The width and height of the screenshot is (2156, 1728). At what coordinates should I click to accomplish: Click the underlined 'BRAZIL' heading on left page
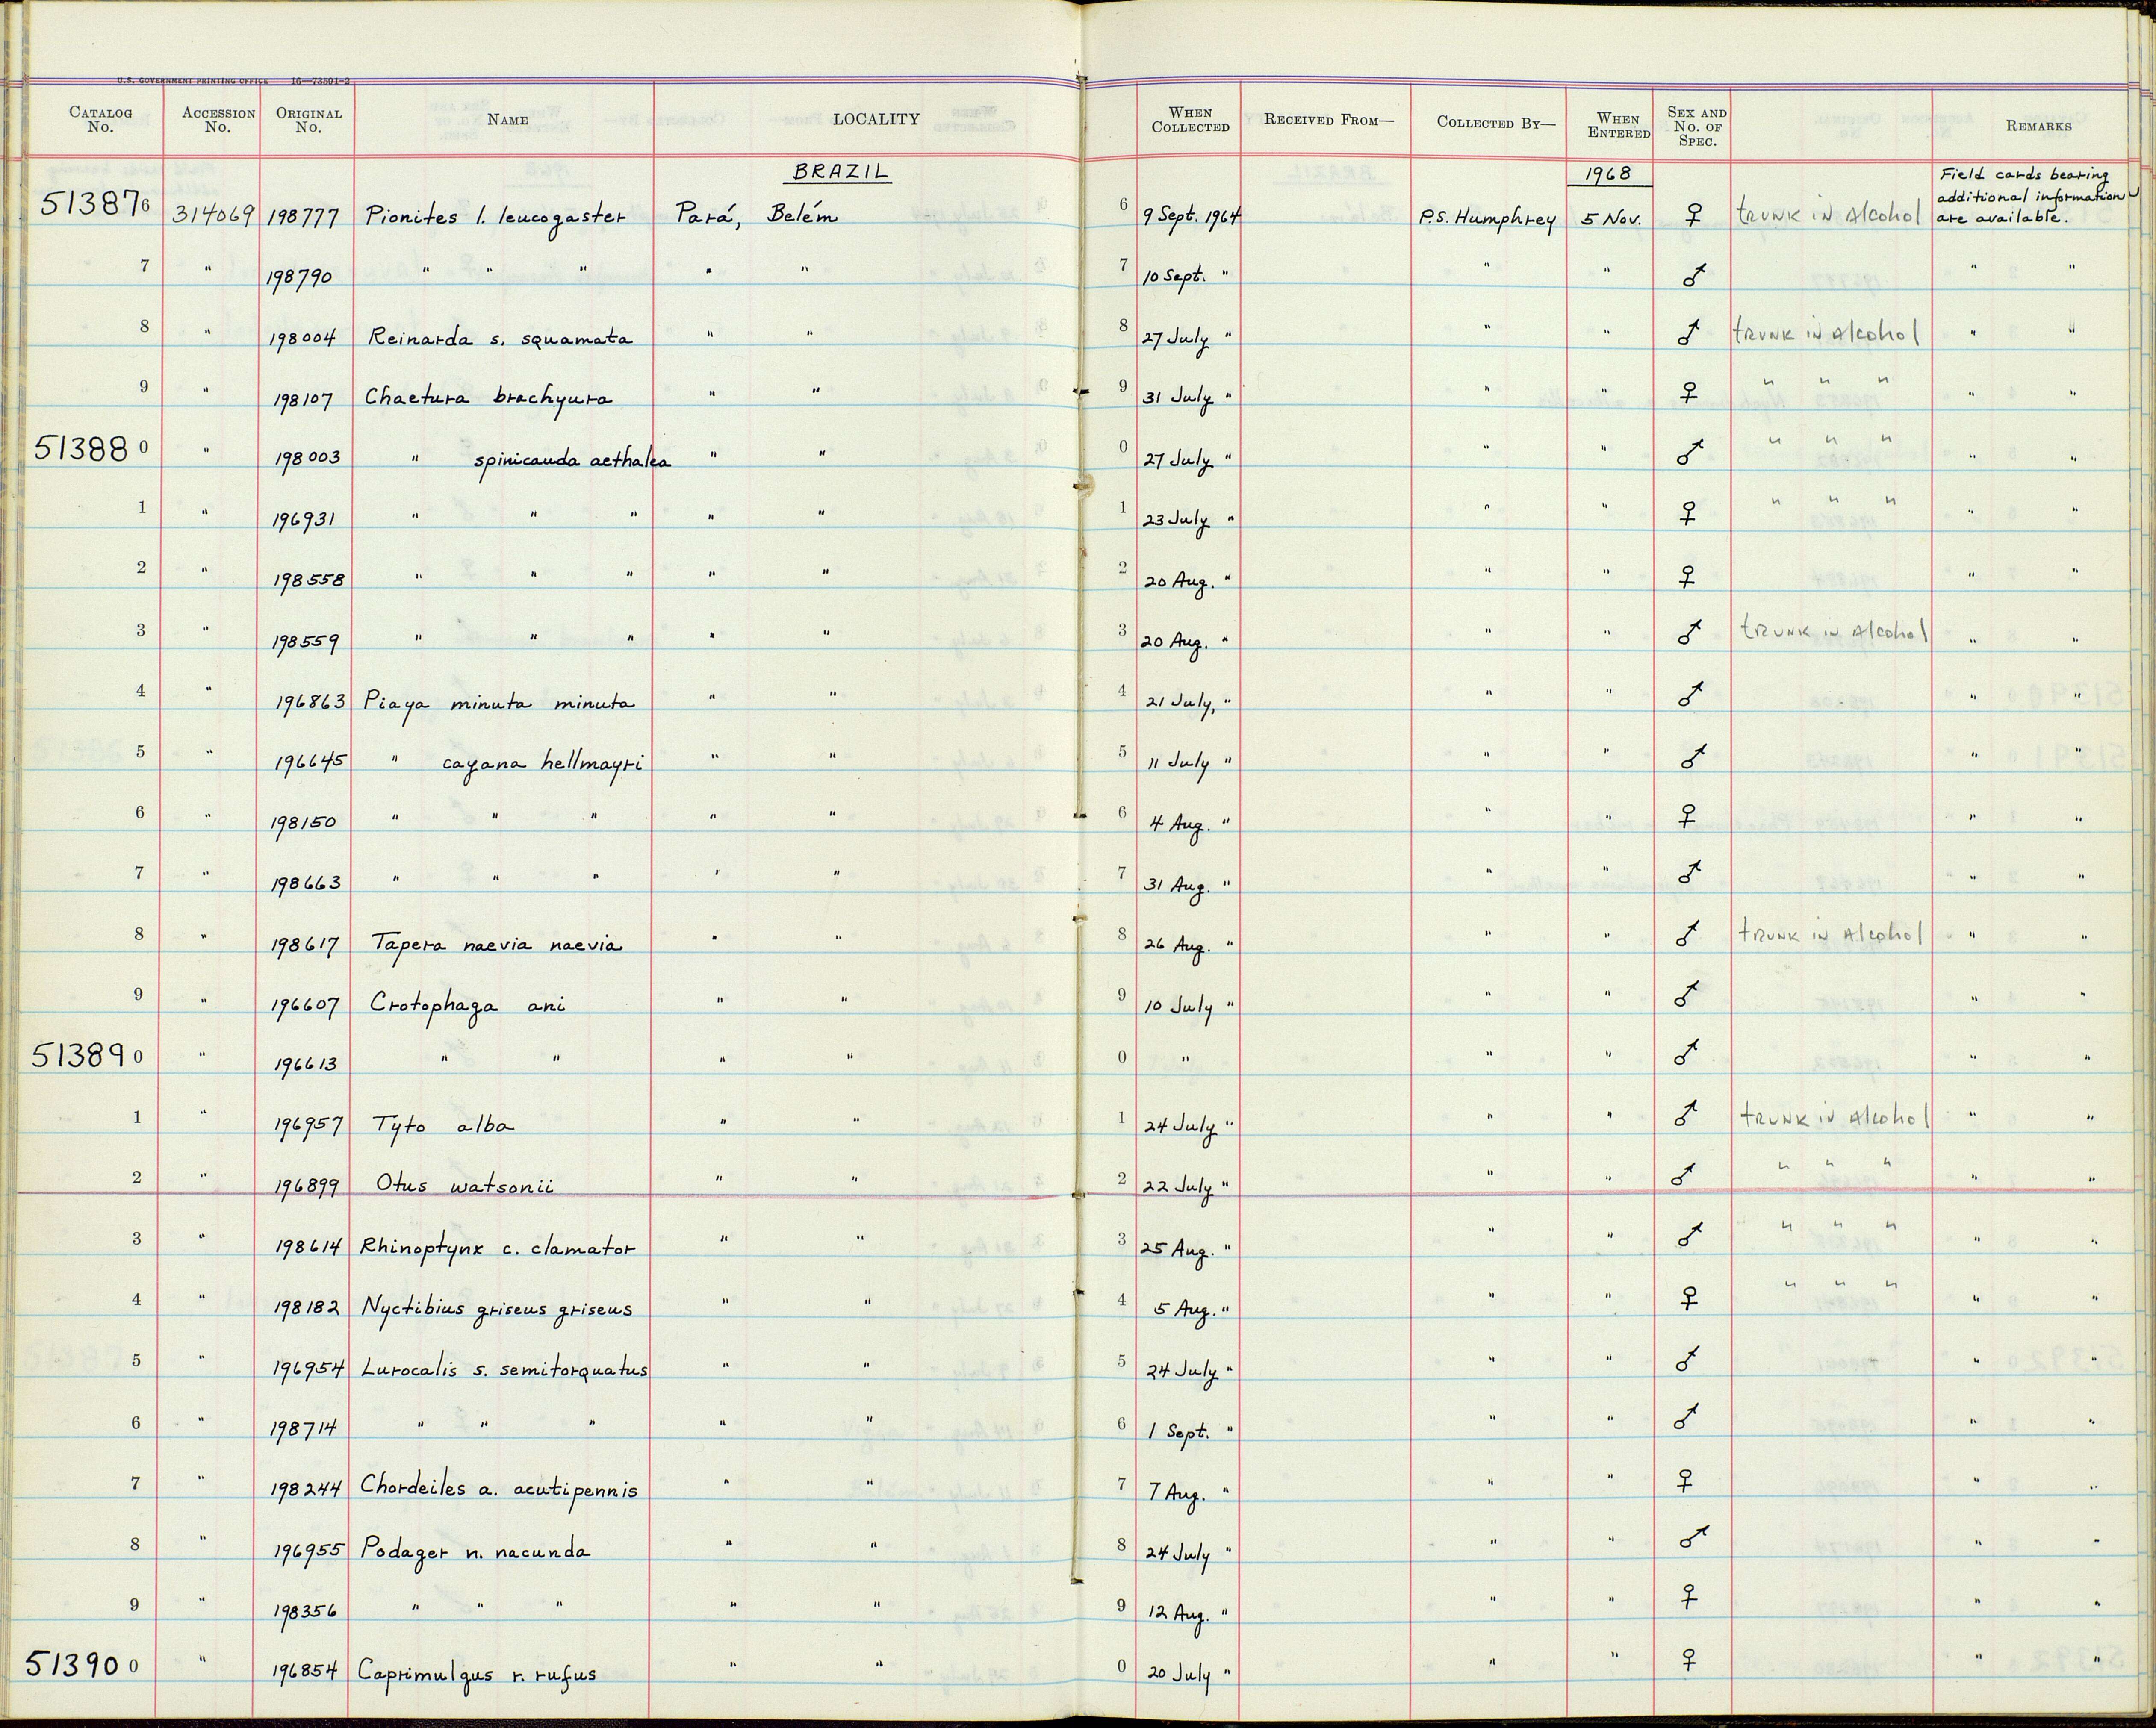click(840, 172)
